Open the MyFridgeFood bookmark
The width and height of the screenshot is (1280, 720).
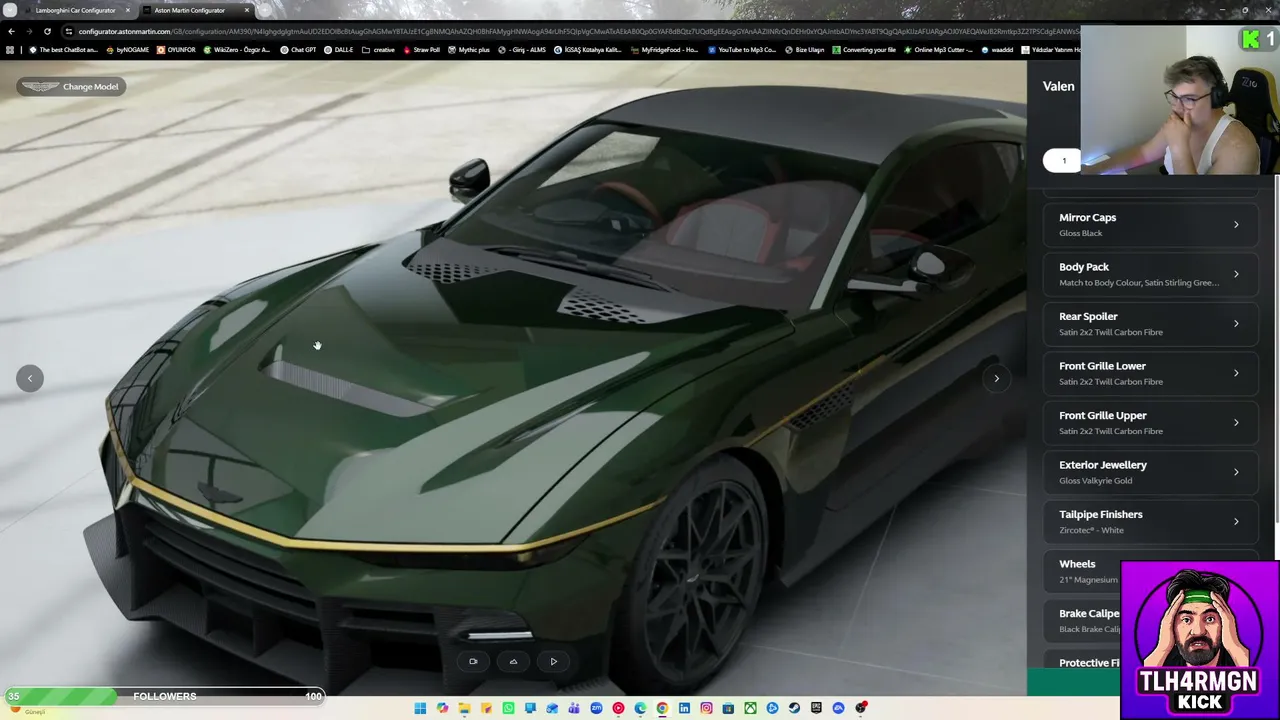coord(664,50)
